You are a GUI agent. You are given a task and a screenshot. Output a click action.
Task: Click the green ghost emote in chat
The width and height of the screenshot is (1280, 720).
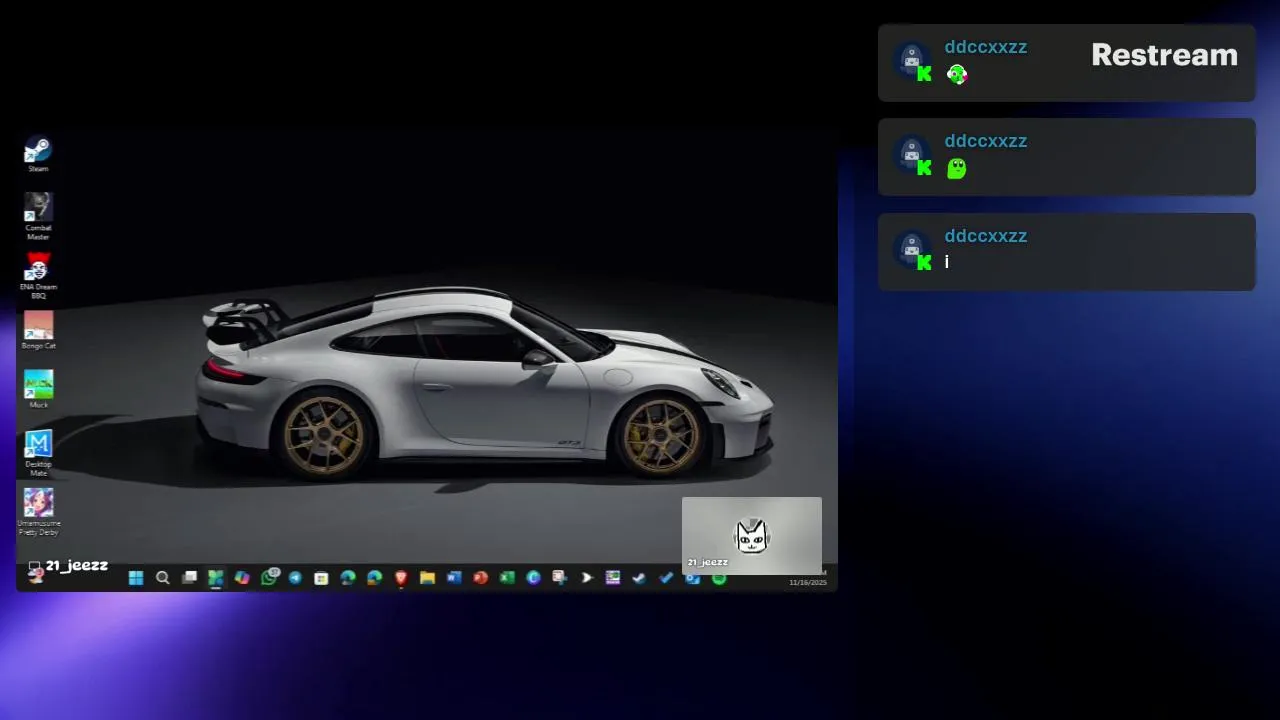coord(957,168)
